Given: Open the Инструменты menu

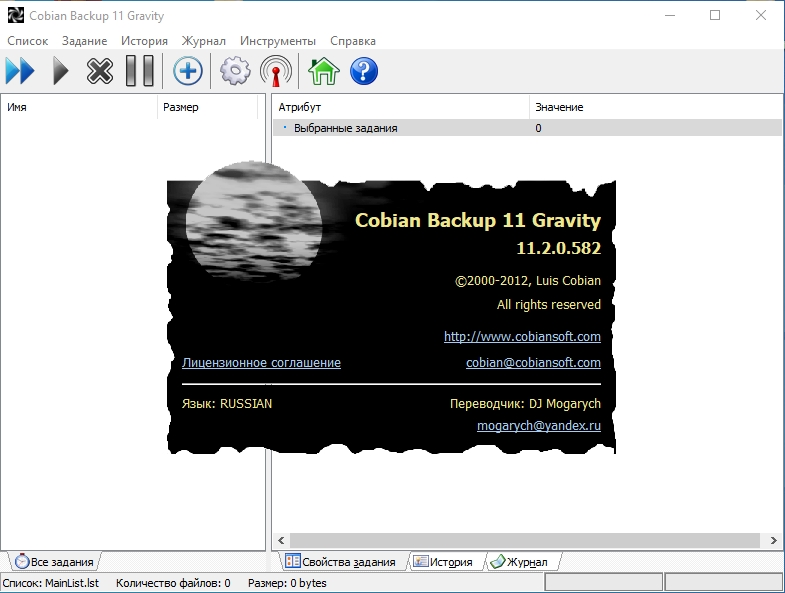Looking at the screenshot, I should click(x=278, y=41).
